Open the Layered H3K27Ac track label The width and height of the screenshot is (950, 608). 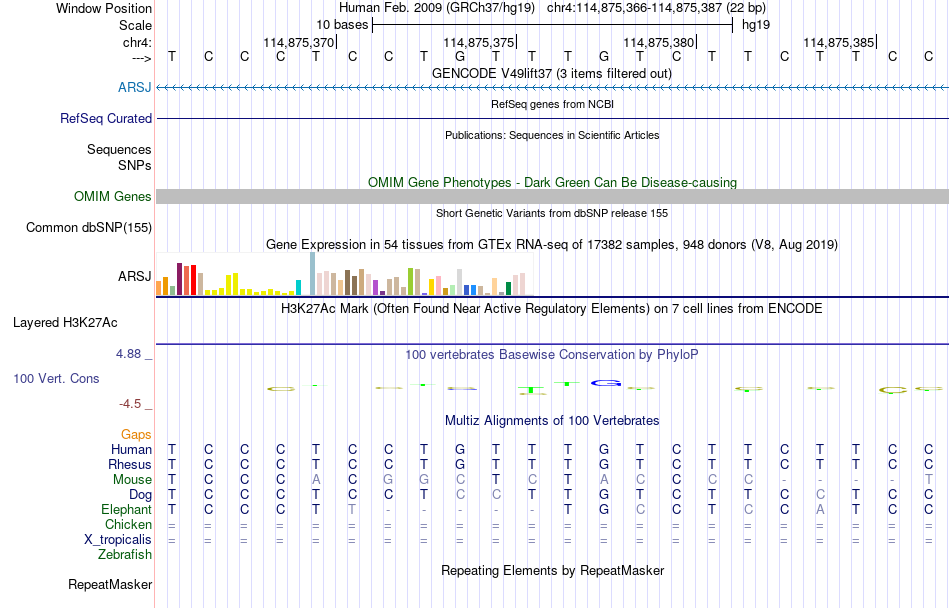65,322
